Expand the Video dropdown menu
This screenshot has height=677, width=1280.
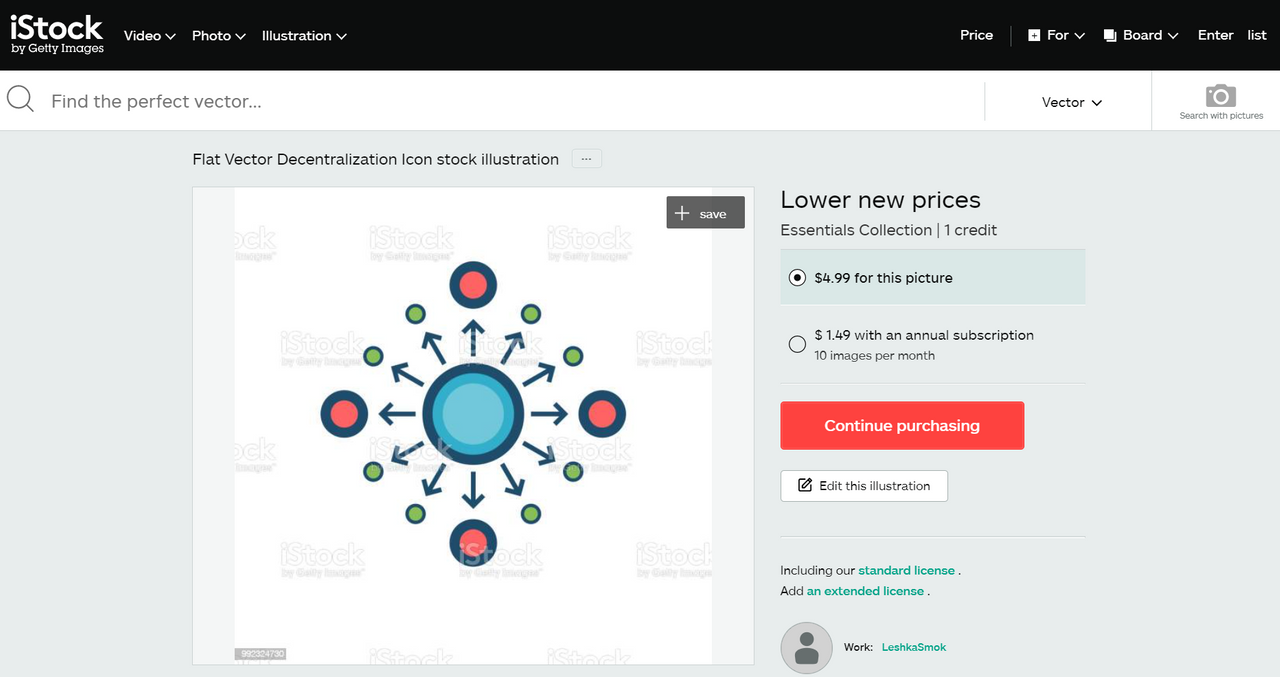click(x=150, y=35)
